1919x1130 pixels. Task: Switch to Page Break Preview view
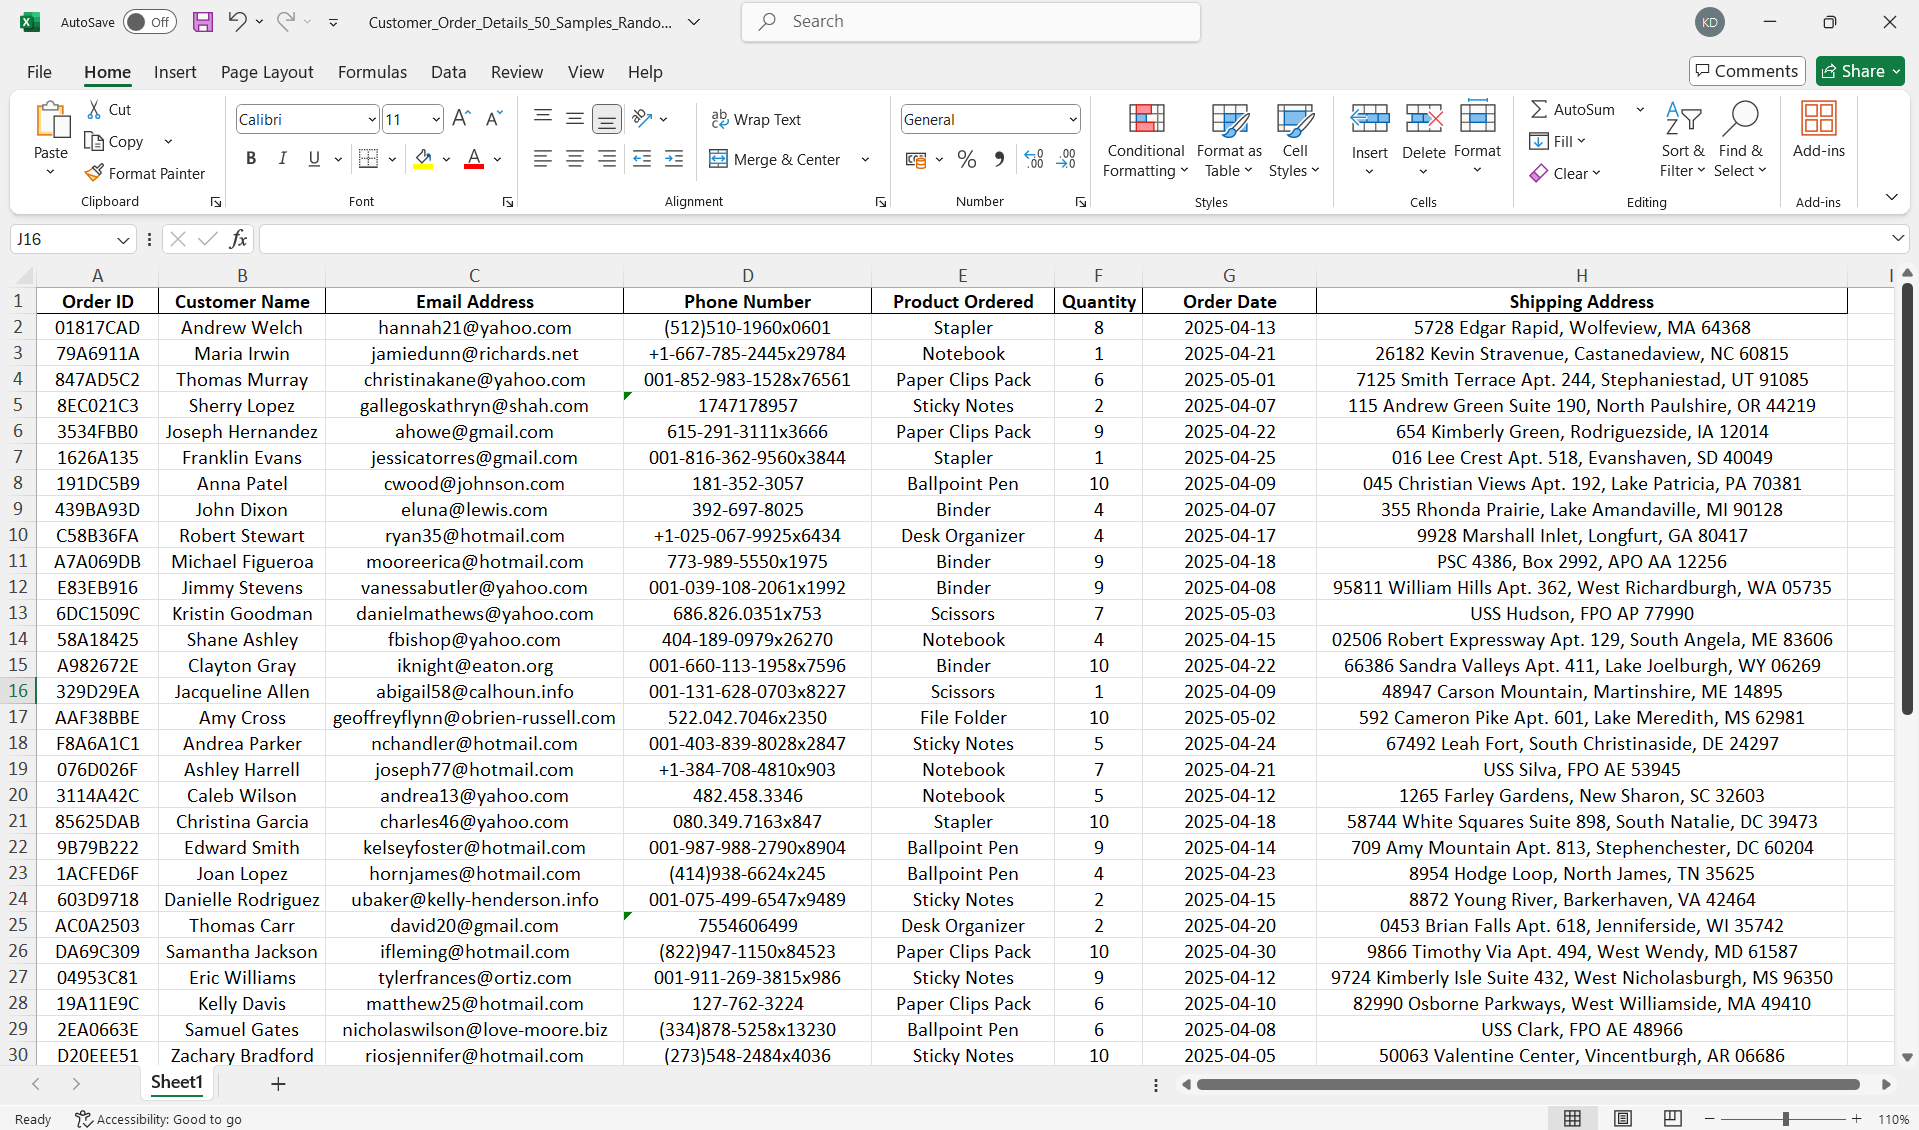click(1672, 1118)
